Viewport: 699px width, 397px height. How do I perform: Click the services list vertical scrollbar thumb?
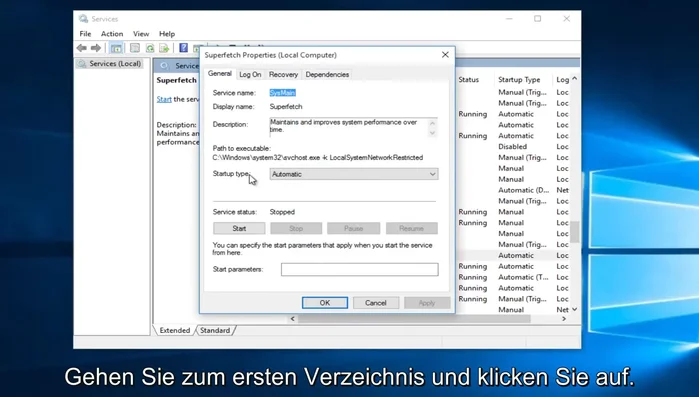click(x=575, y=232)
